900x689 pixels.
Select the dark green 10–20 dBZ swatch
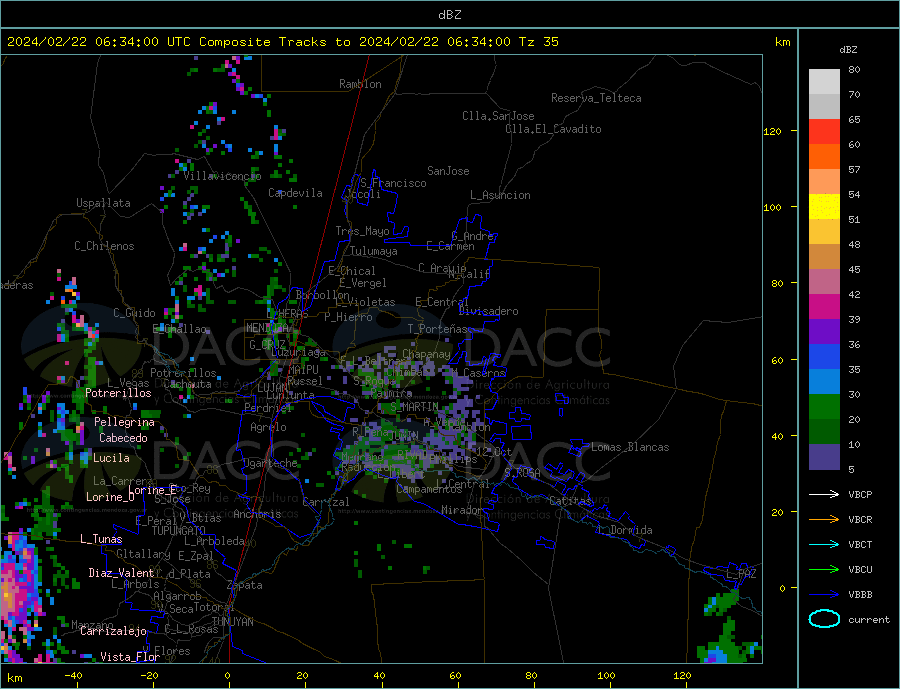coord(824,431)
